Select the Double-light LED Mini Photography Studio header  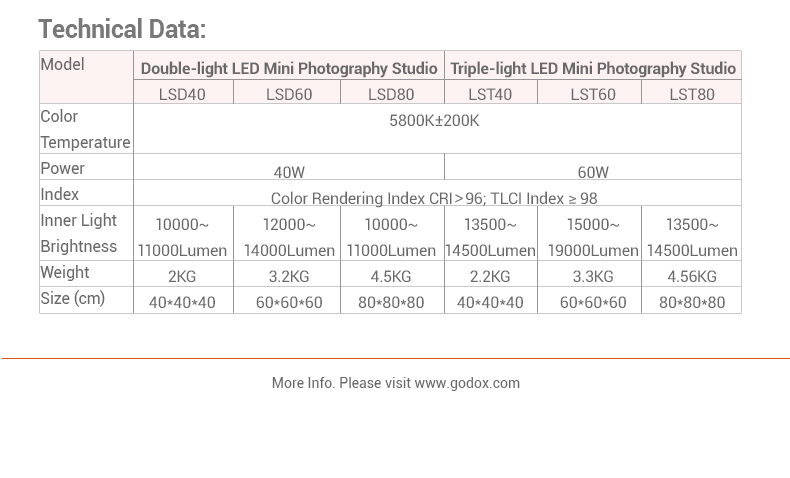point(289,69)
